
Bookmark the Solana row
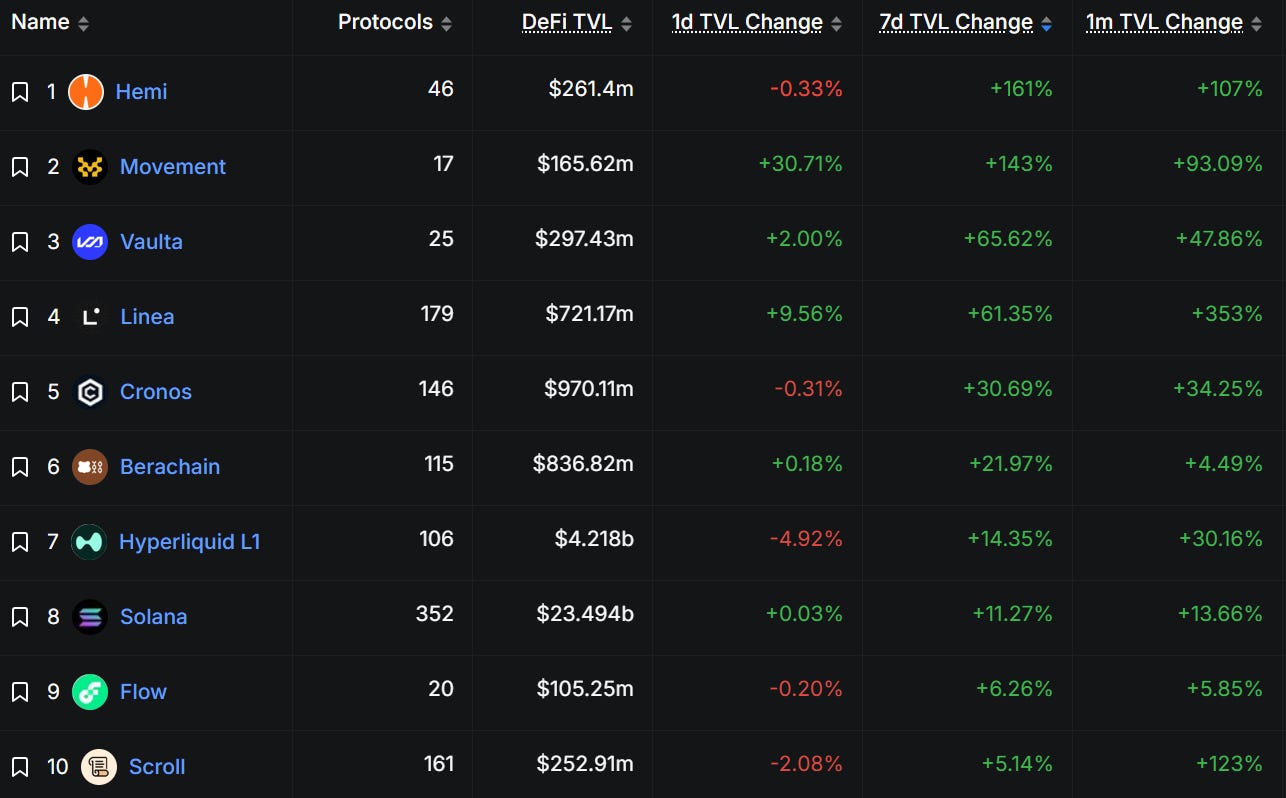(x=20, y=617)
